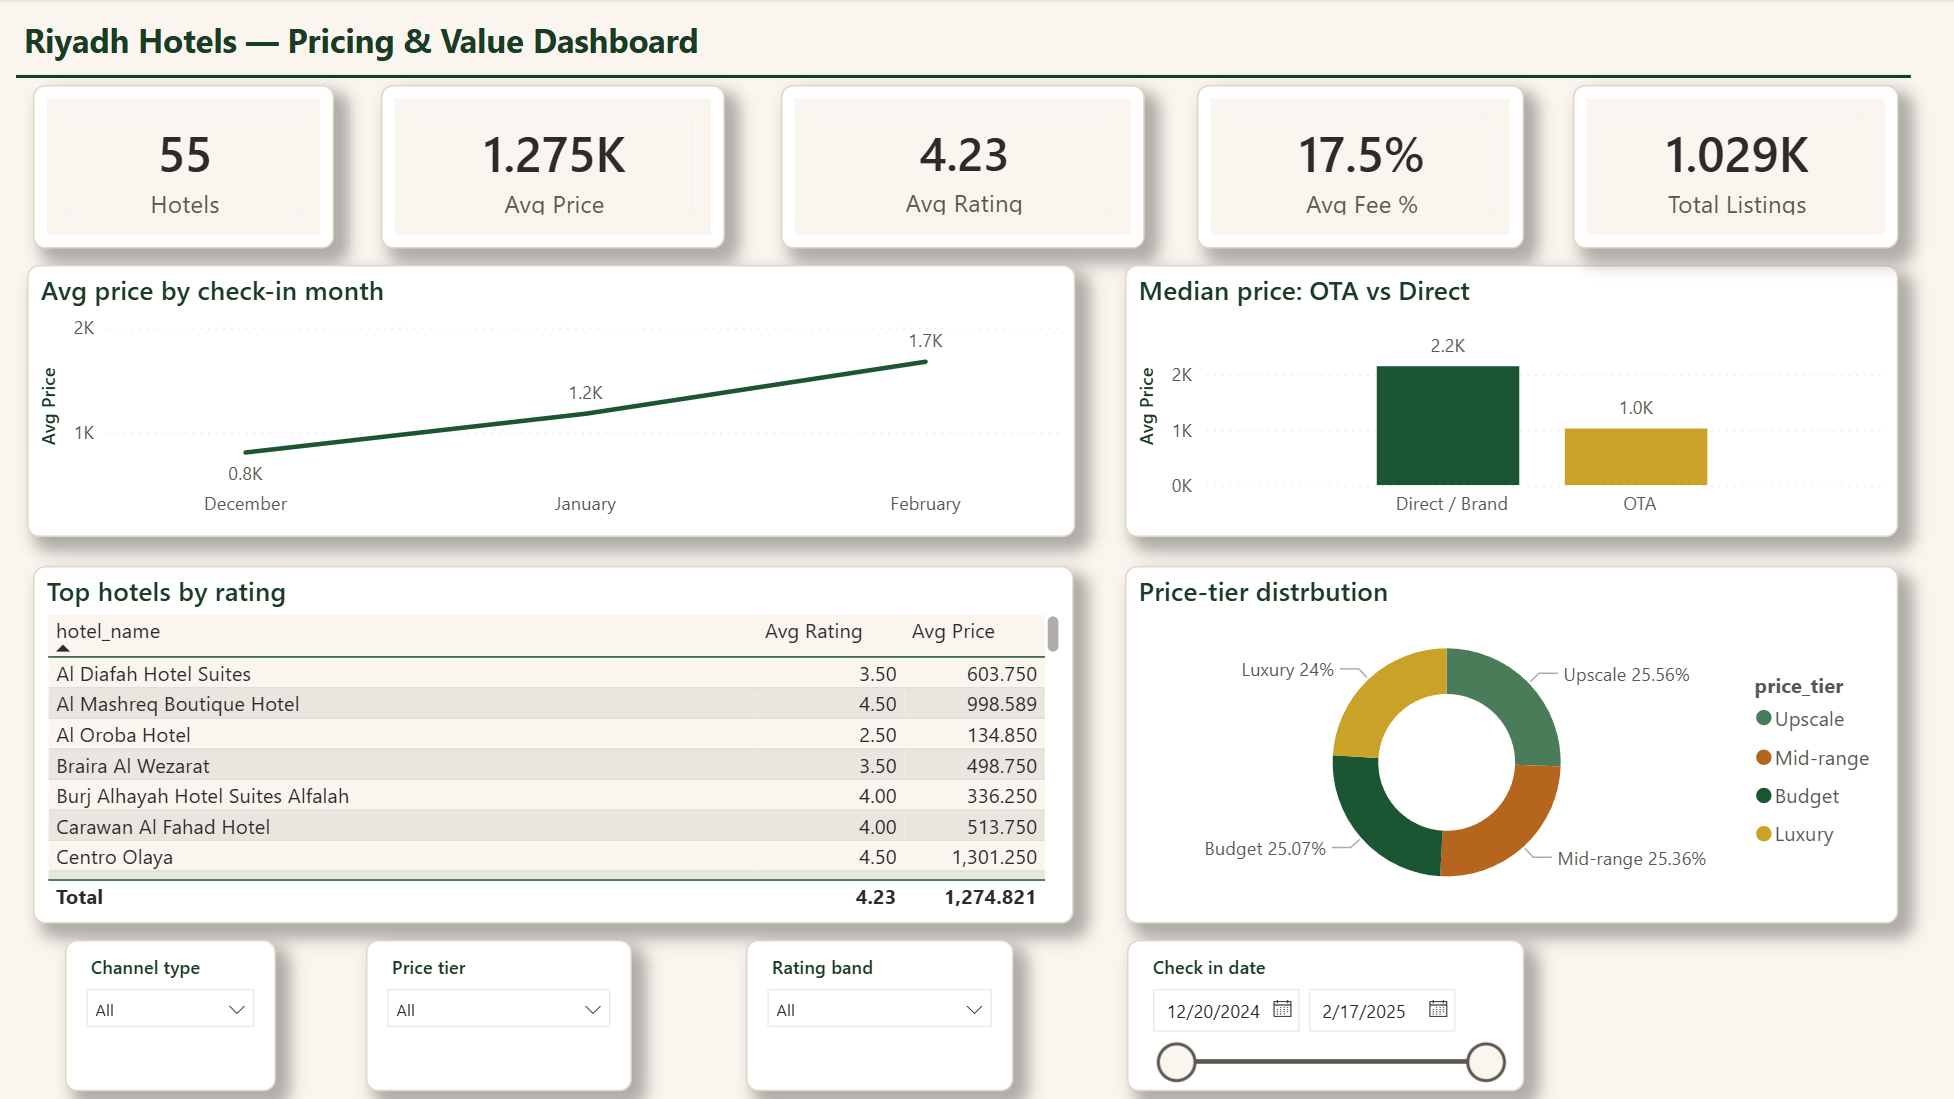The width and height of the screenshot is (1954, 1099).
Task: Select the Carawan Al Fahad Hotel row
Action: [546, 827]
